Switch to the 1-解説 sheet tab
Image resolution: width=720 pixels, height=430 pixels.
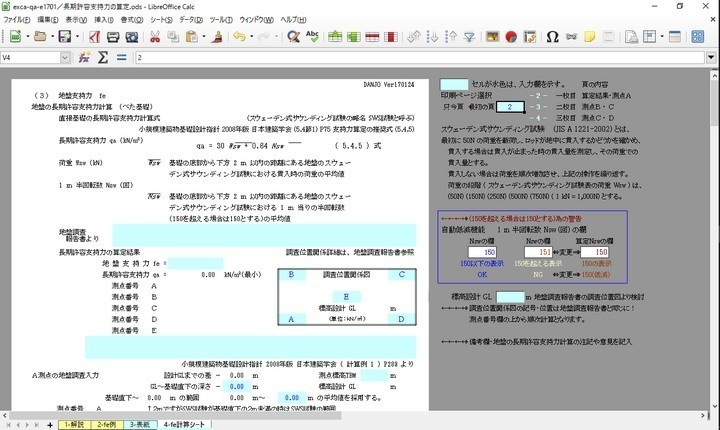click(74, 425)
